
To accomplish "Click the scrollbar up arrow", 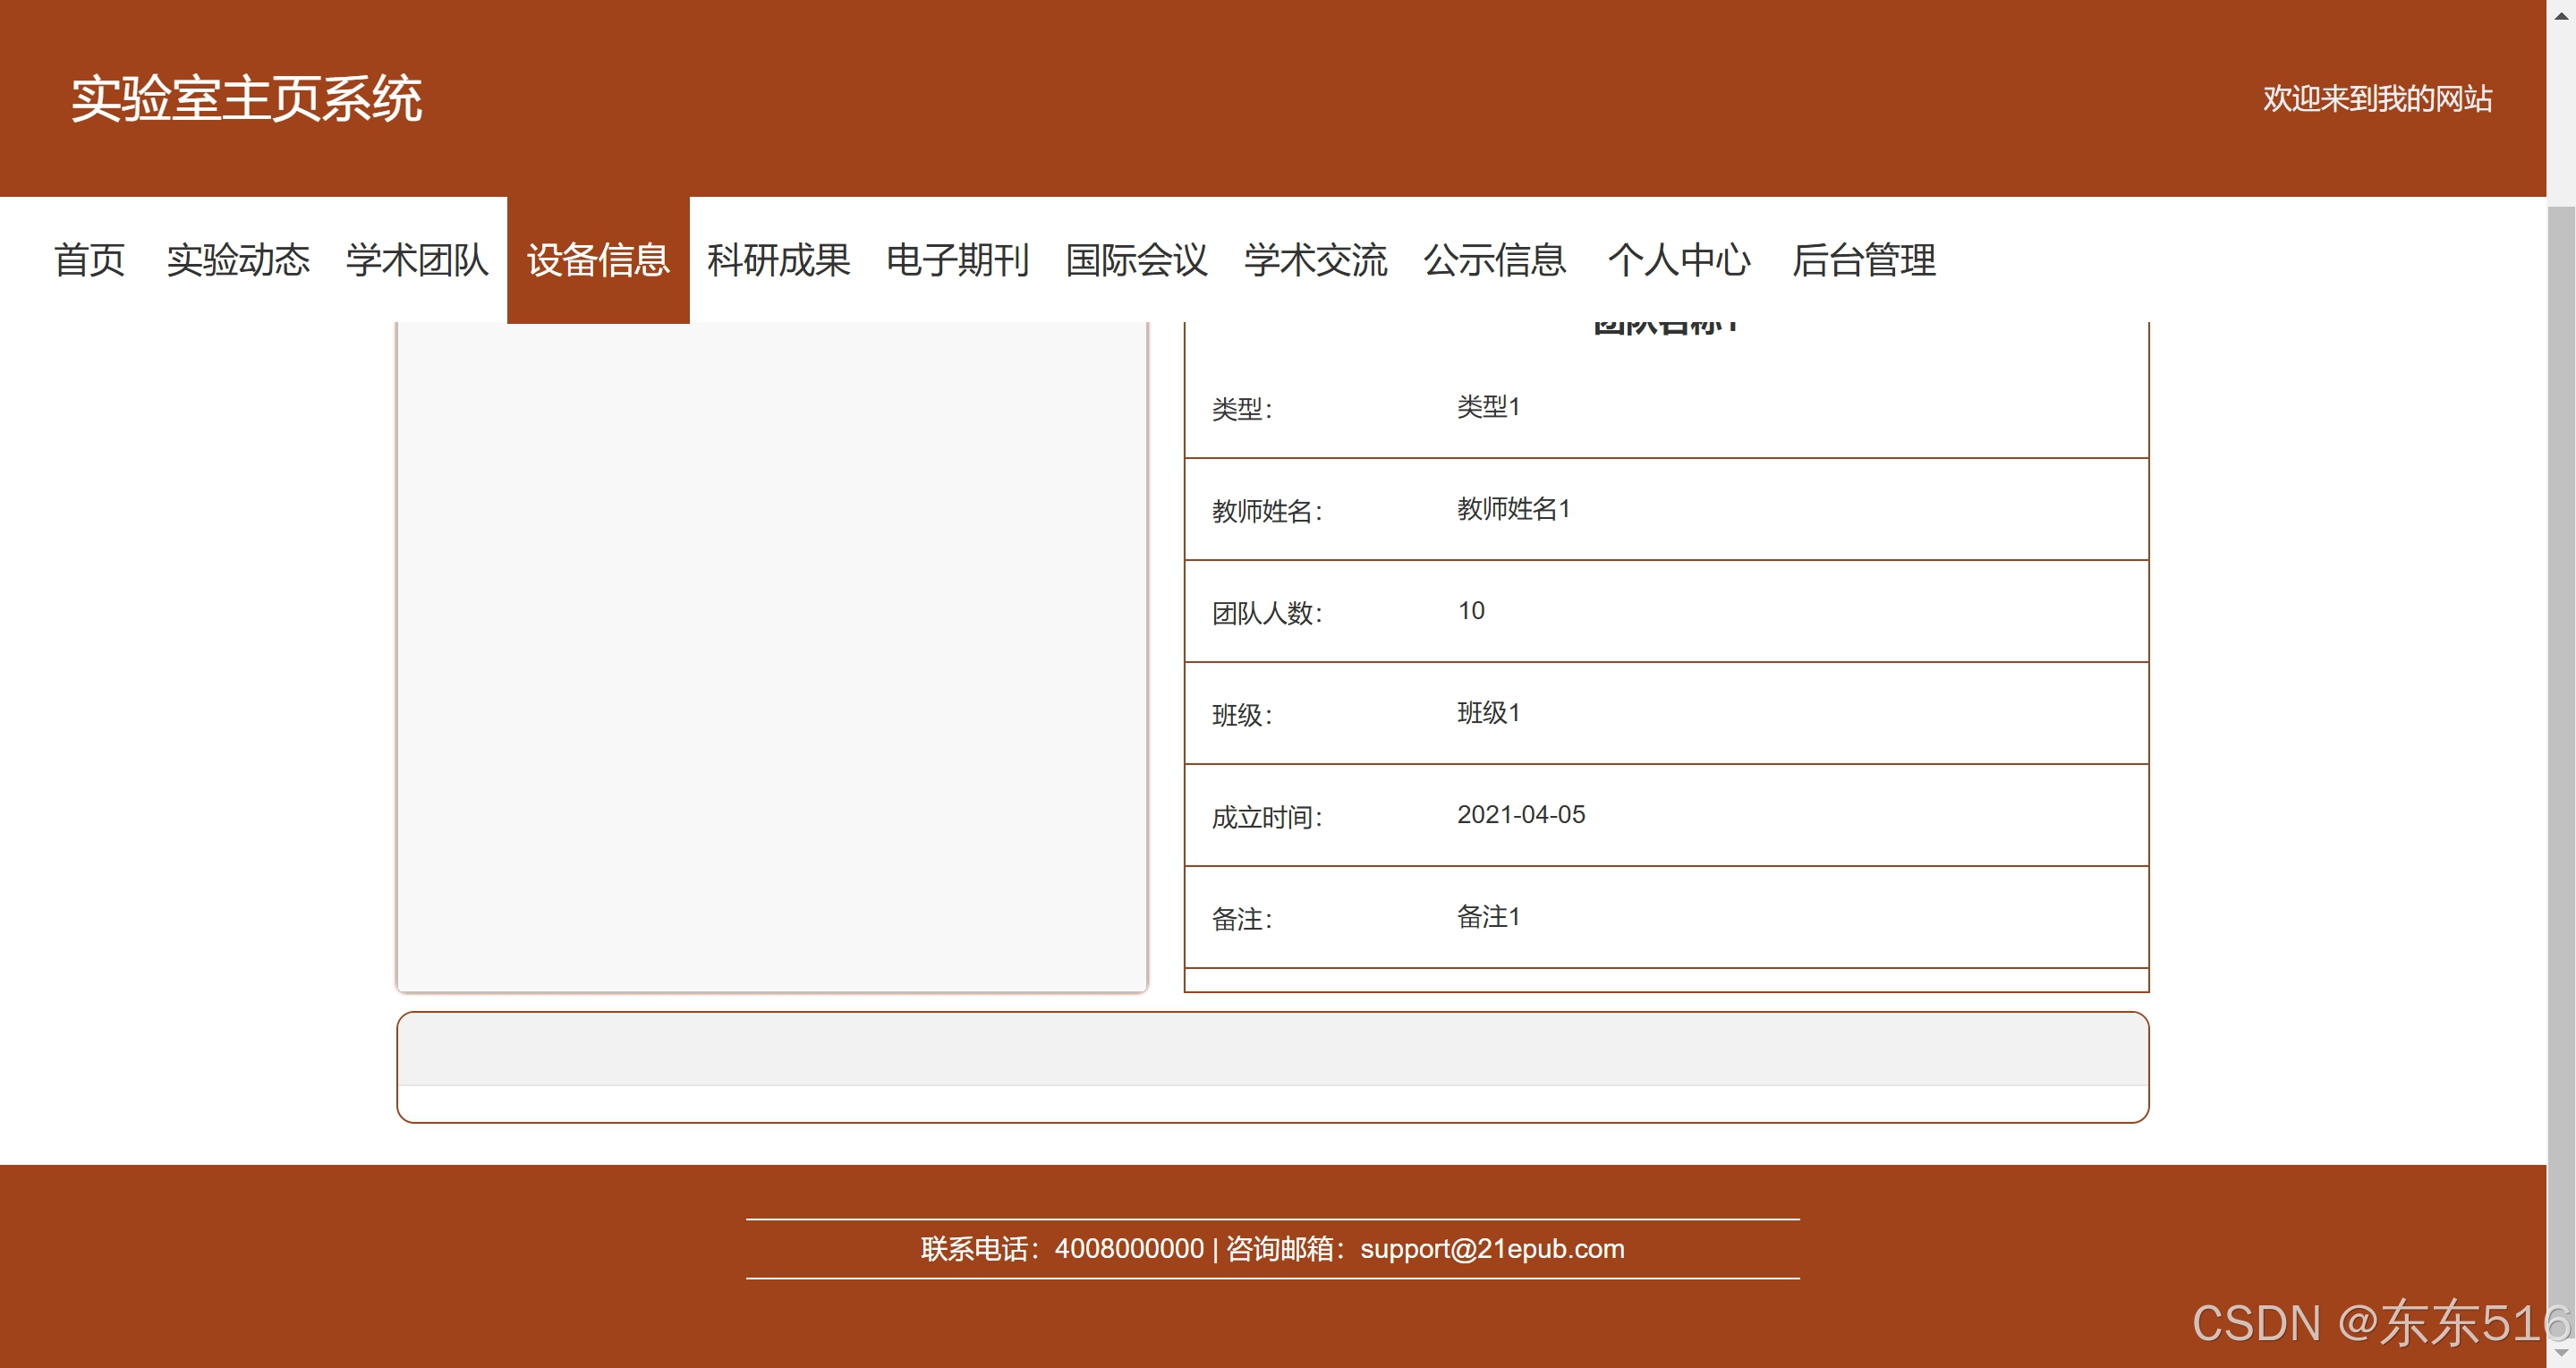I will [x=2561, y=15].
